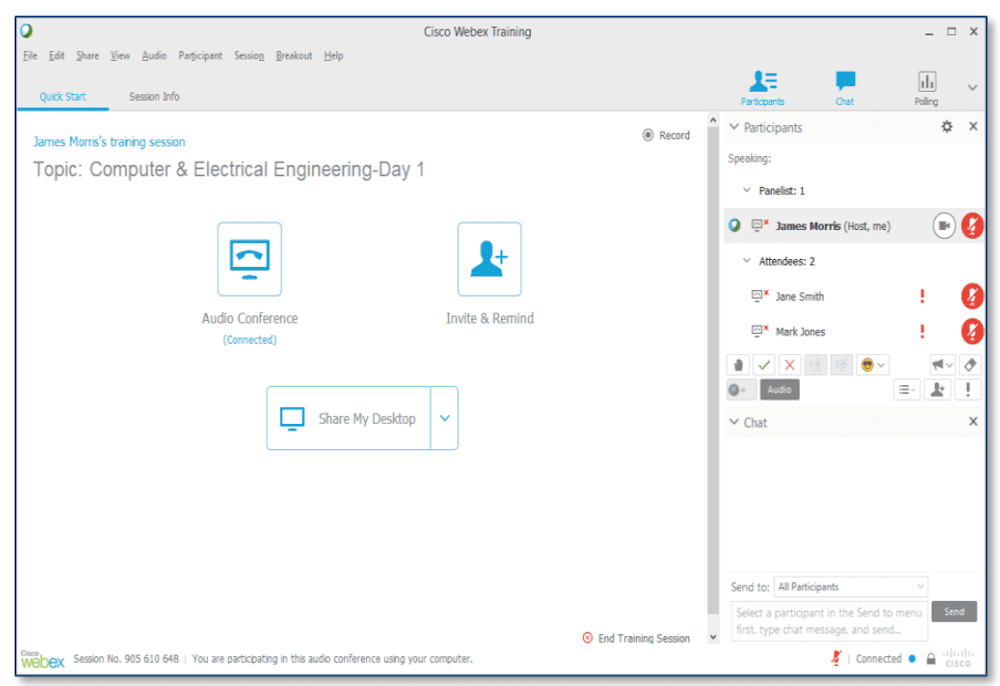Collapse the Participants panel header chevron
Viewport: 1000px width, 686px height.
pos(734,127)
